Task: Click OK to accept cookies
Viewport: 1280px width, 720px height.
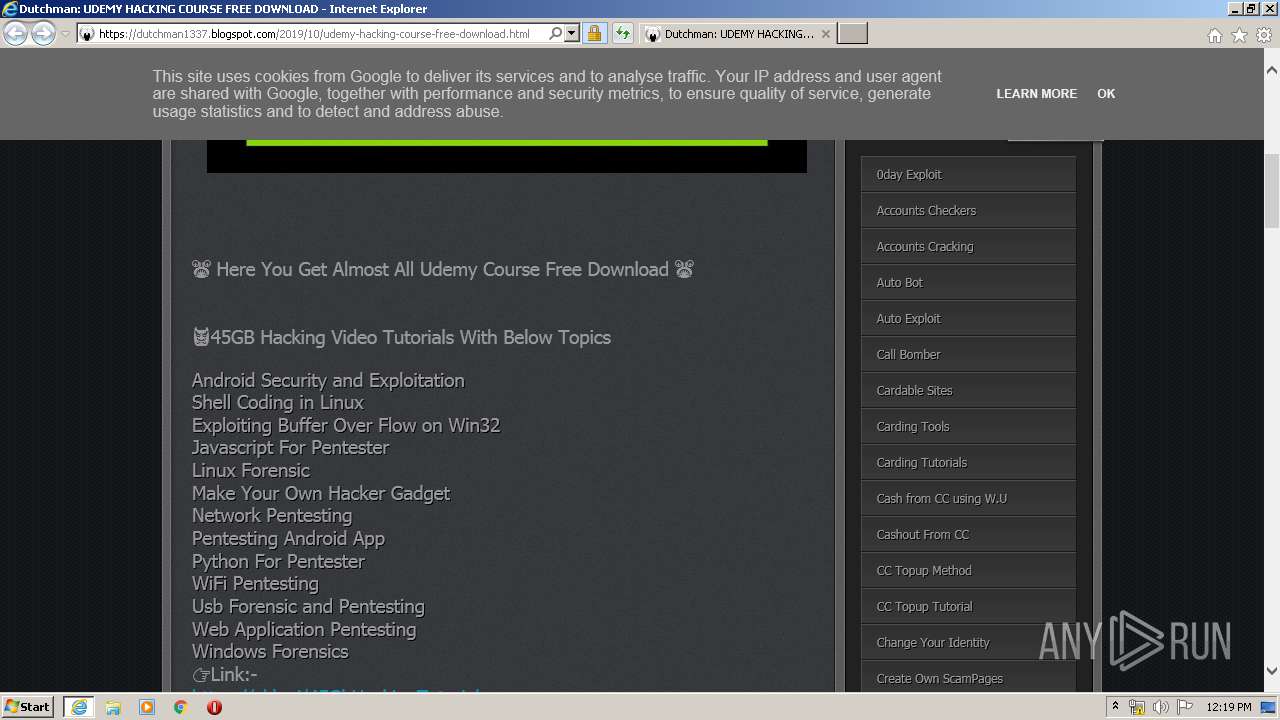Action: (x=1106, y=94)
